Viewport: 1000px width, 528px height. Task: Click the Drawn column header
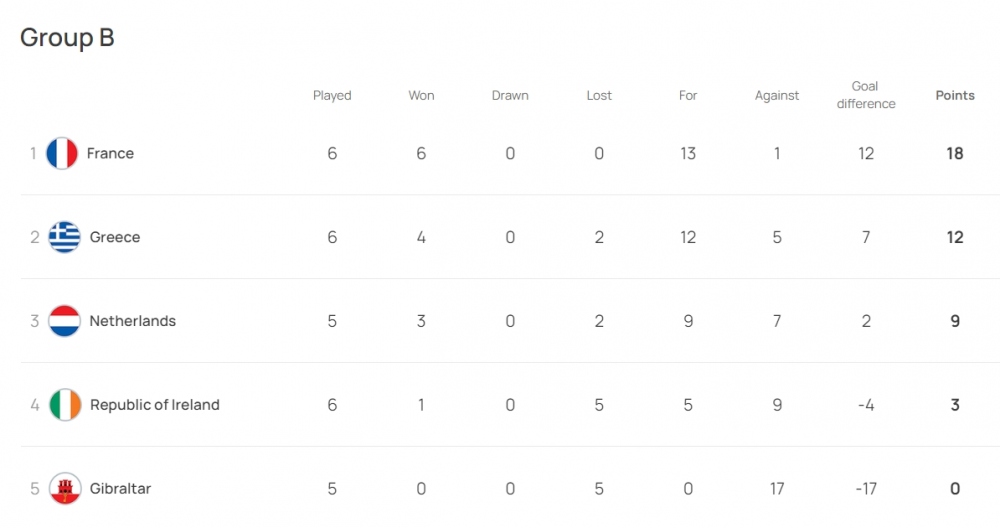point(510,96)
